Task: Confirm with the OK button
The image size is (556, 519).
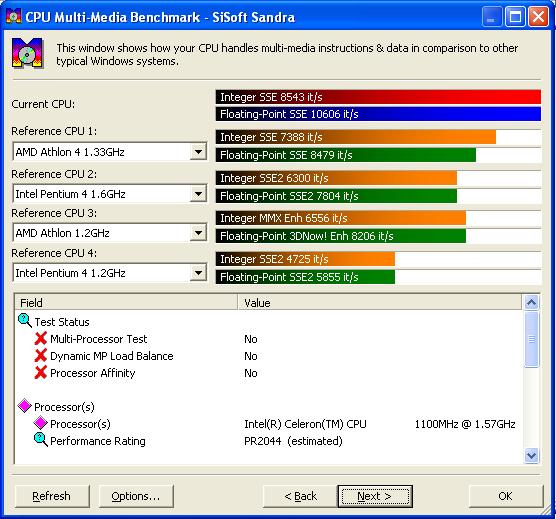Action: point(506,496)
